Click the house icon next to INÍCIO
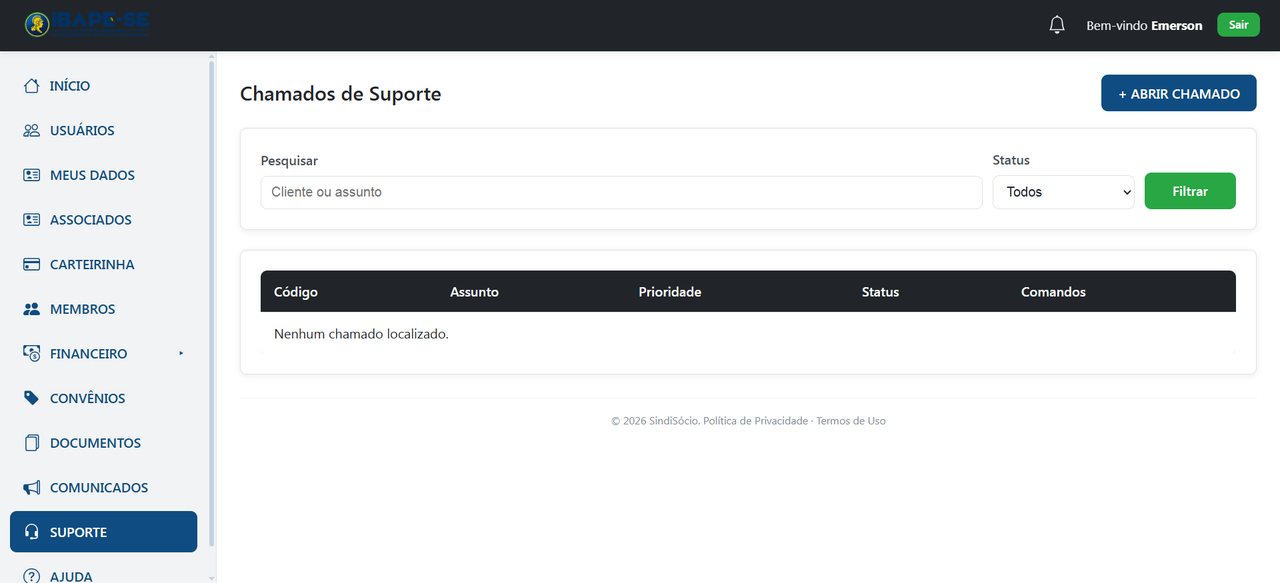Image resolution: width=1280 pixels, height=583 pixels. 32,86
